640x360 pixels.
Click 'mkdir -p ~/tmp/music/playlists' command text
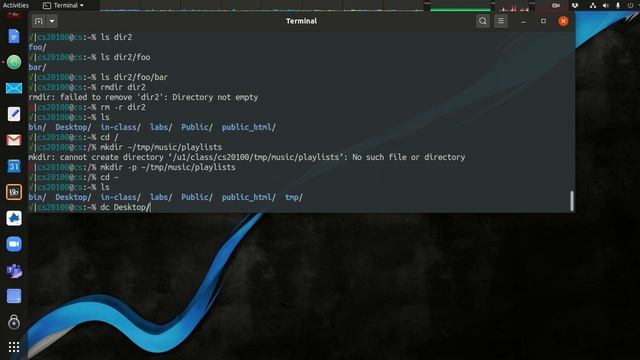pos(168,167)
